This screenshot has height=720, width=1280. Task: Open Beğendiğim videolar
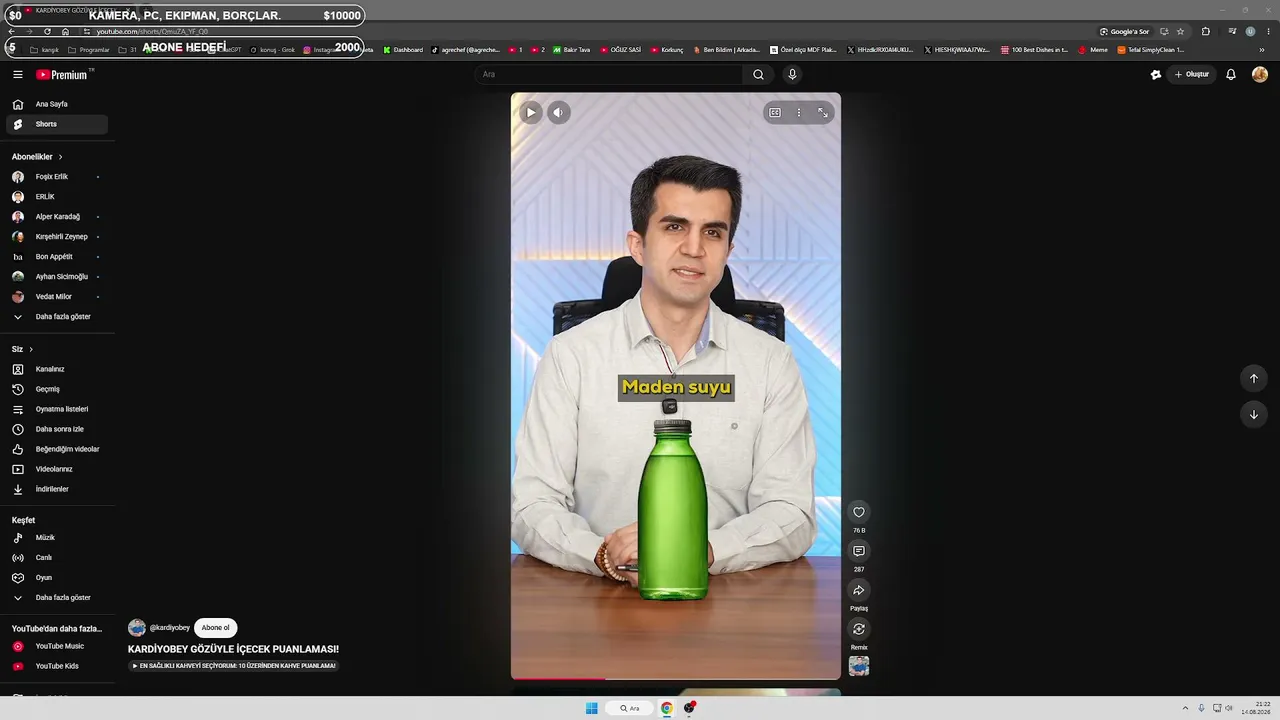[x=57, y=449]
